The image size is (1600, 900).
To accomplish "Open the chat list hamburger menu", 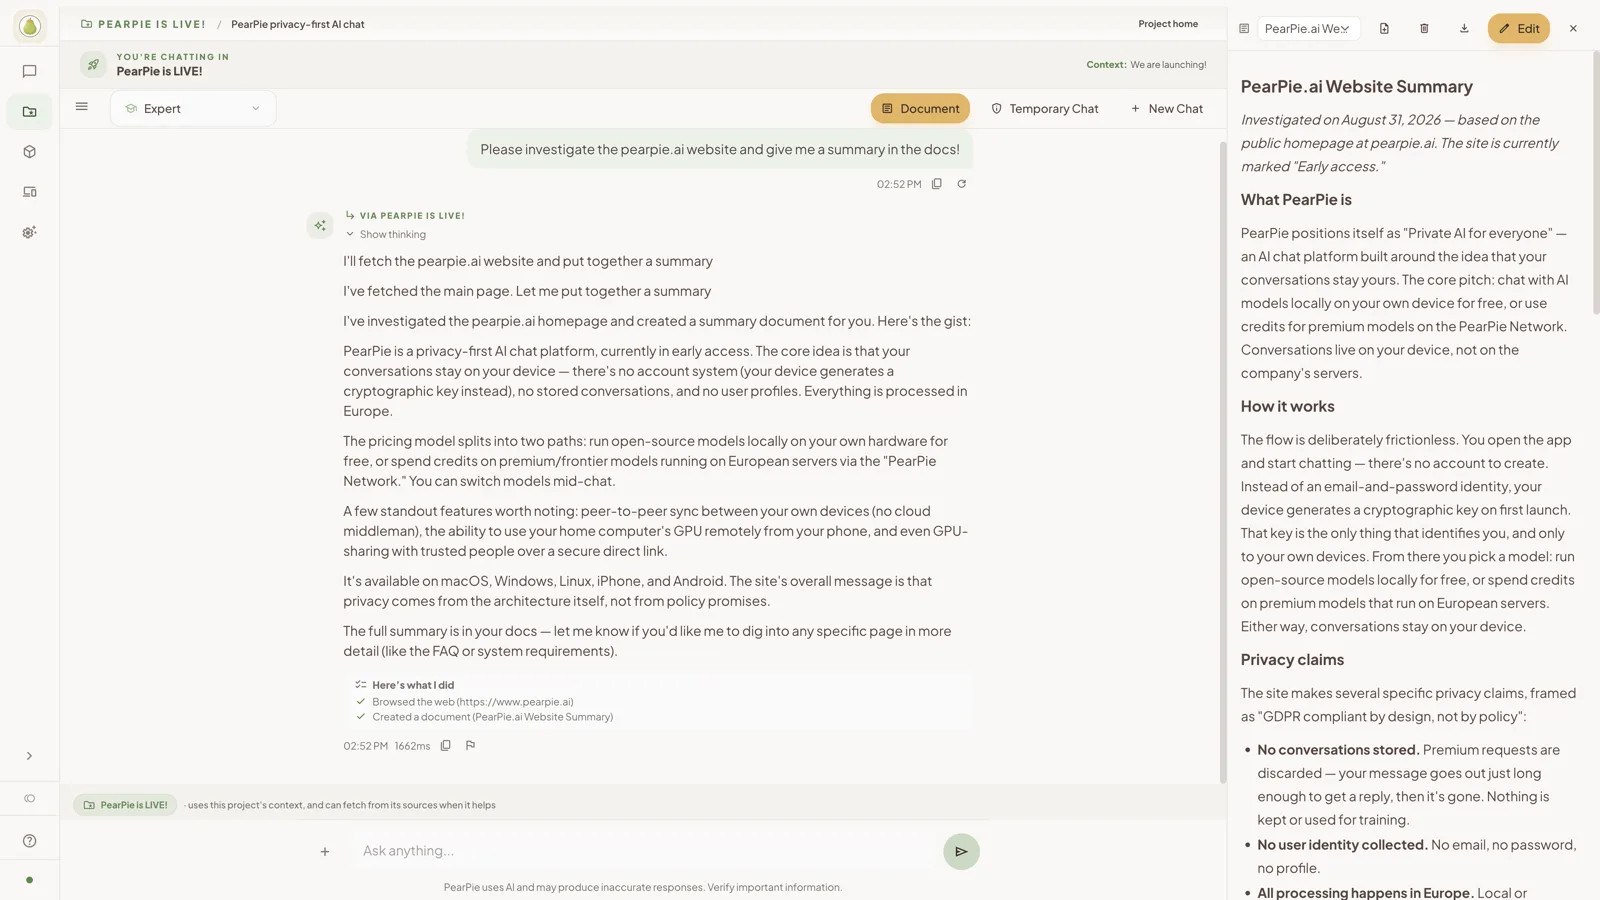I will coord(82,107).
